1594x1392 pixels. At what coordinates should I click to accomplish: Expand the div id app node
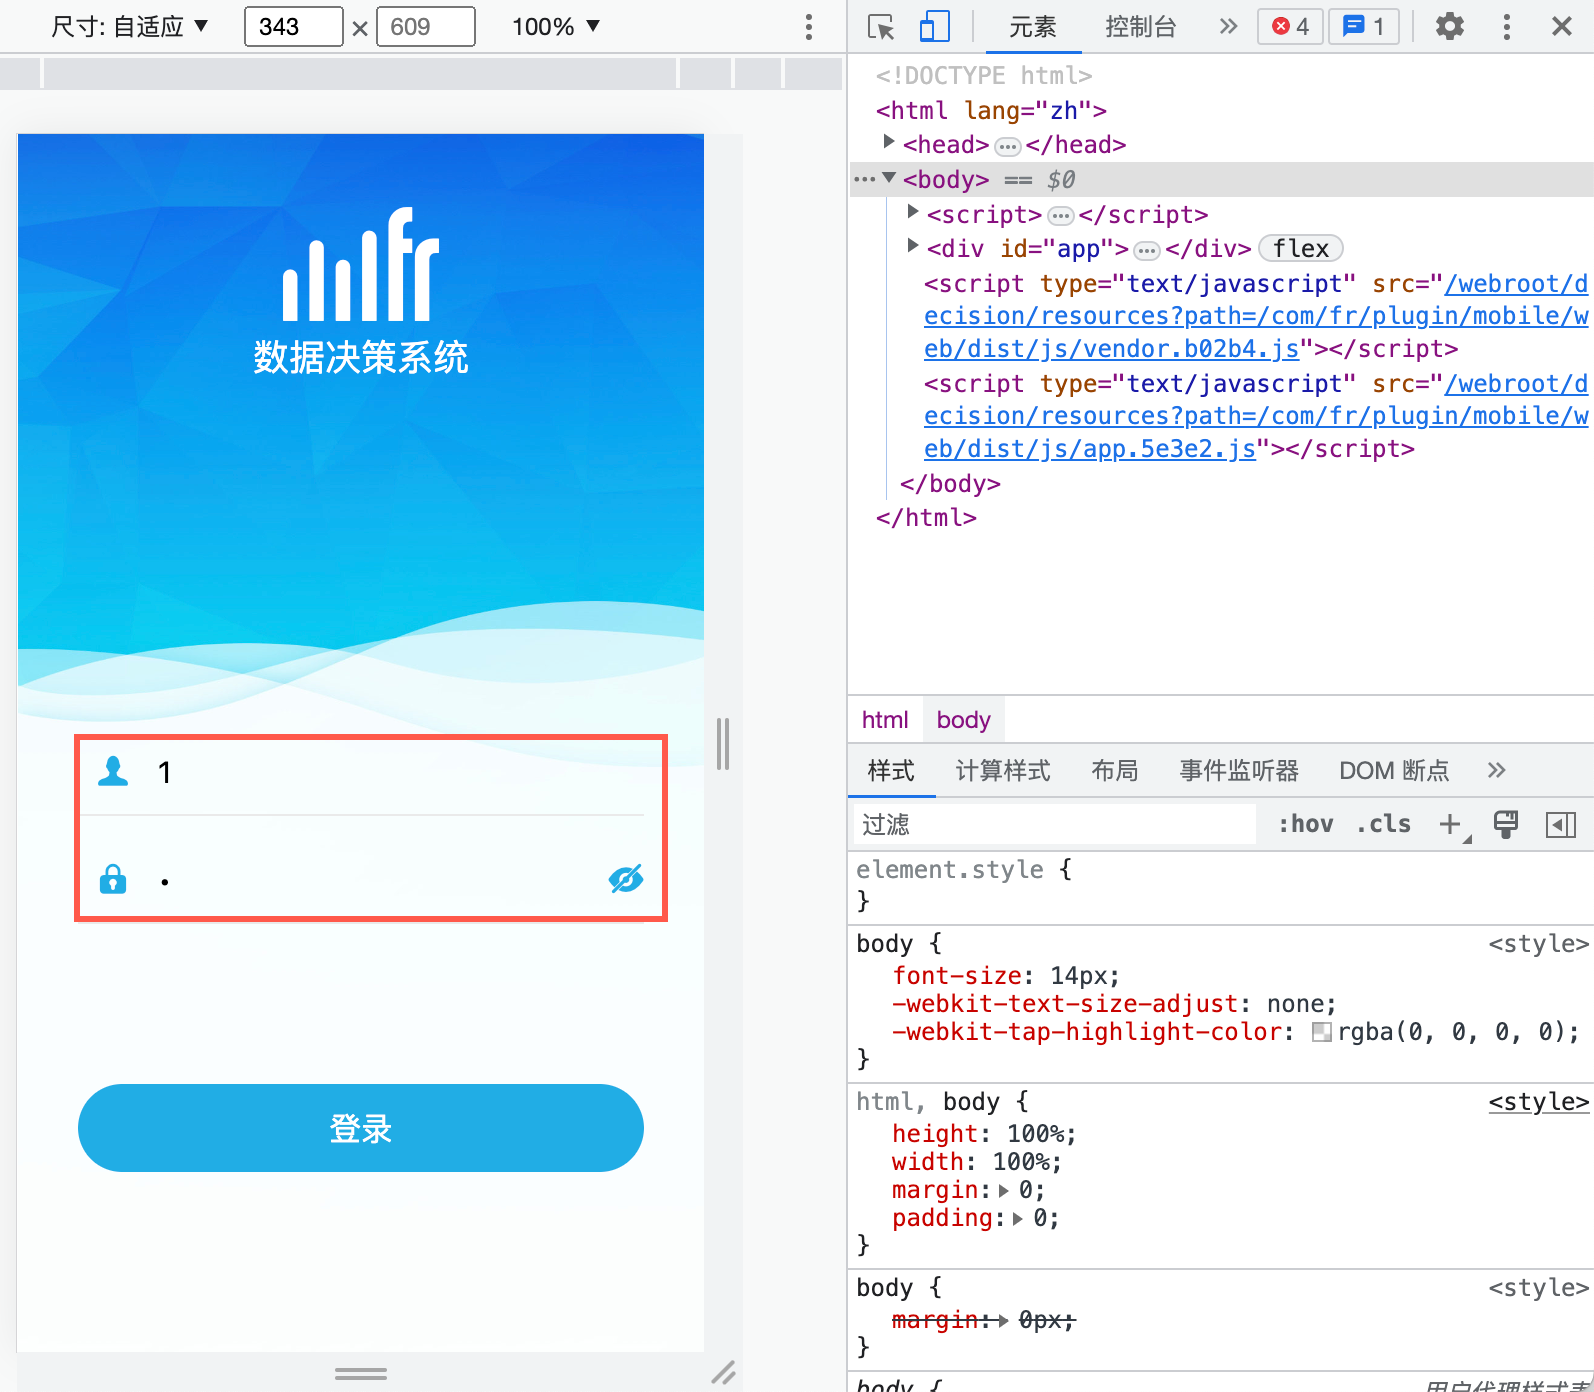tap(912, 246)
